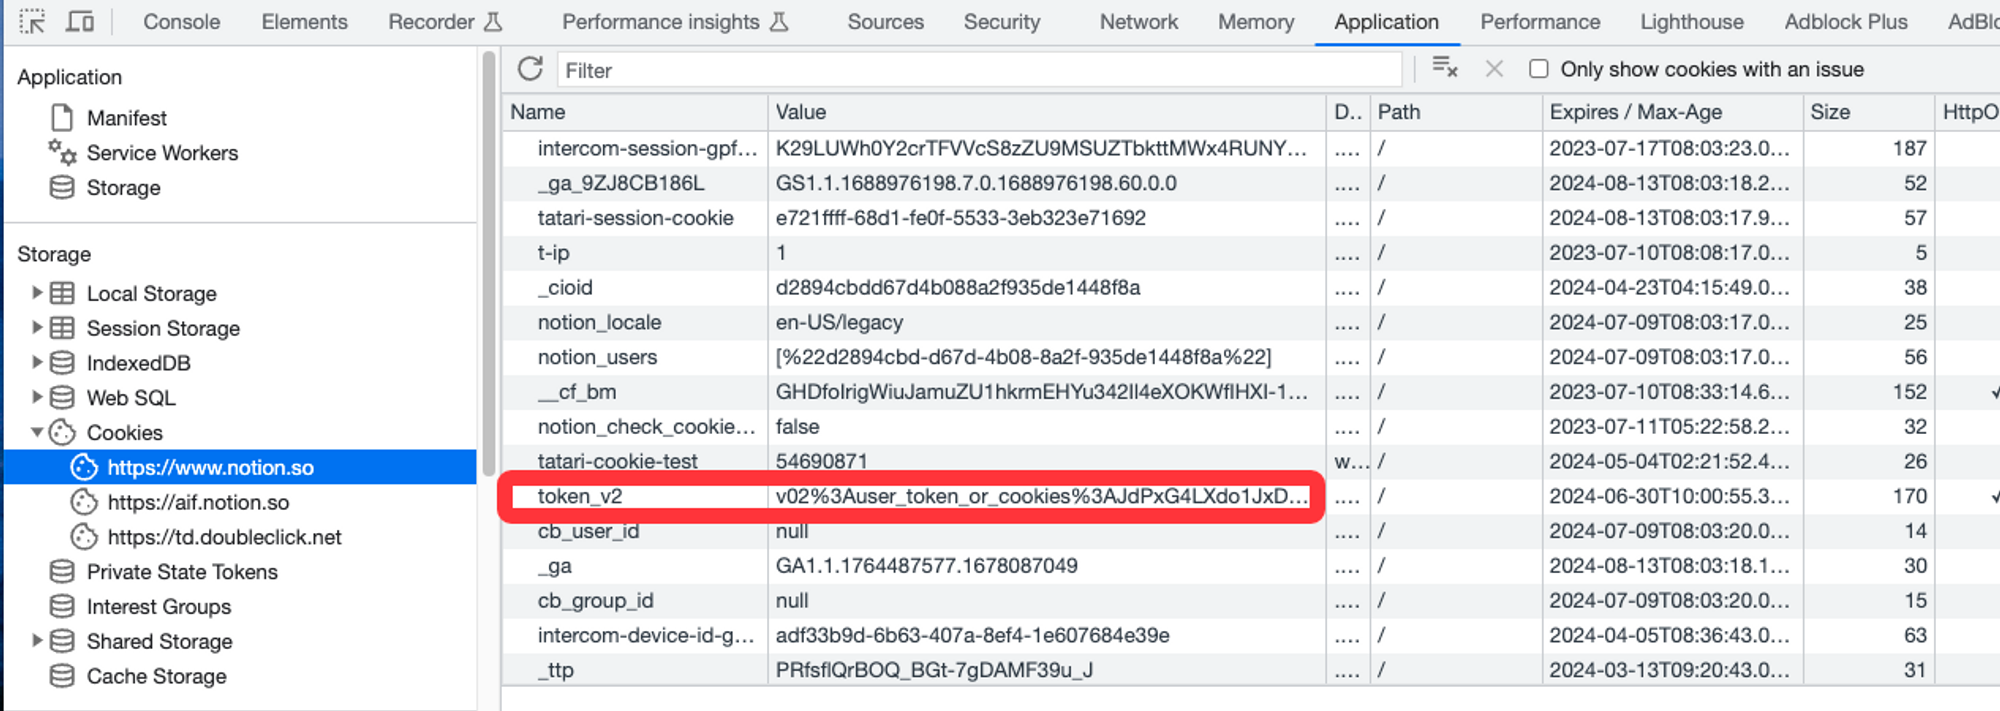Image resolution: width=2000 pixels, height=711 pixels.
Task: Select https://www.notion.so cookies entry
Action: (240, 467)
